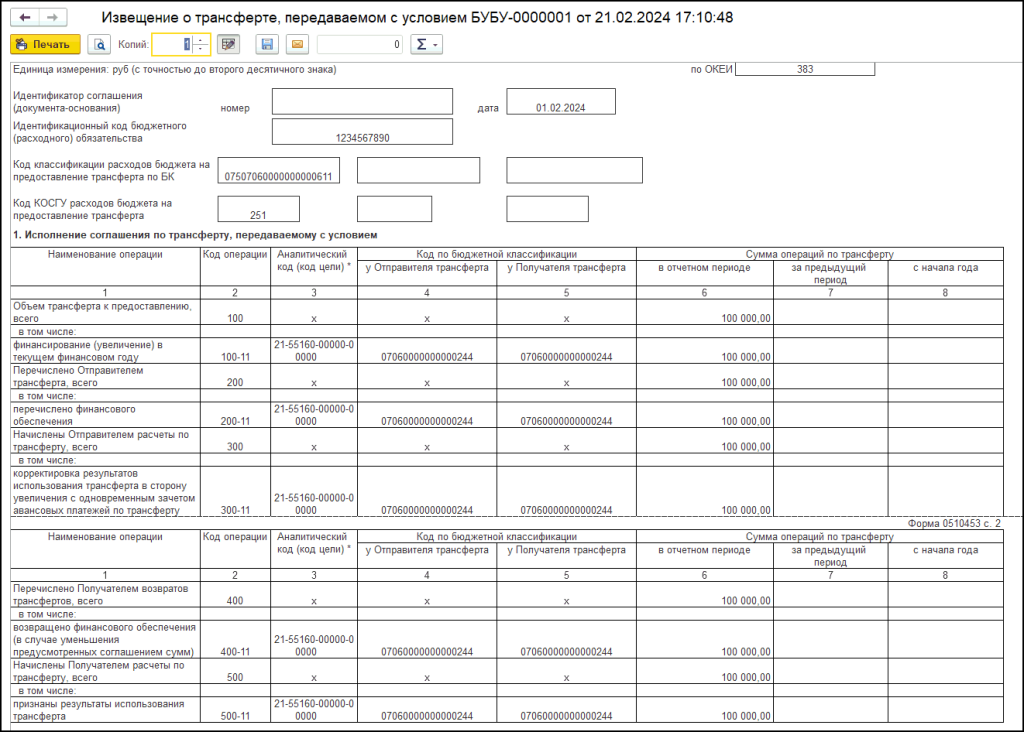The image size is (1024, 732).
Task: Save document using floppy disk icon
Action: pyautogui.click(x=267, y=44)
